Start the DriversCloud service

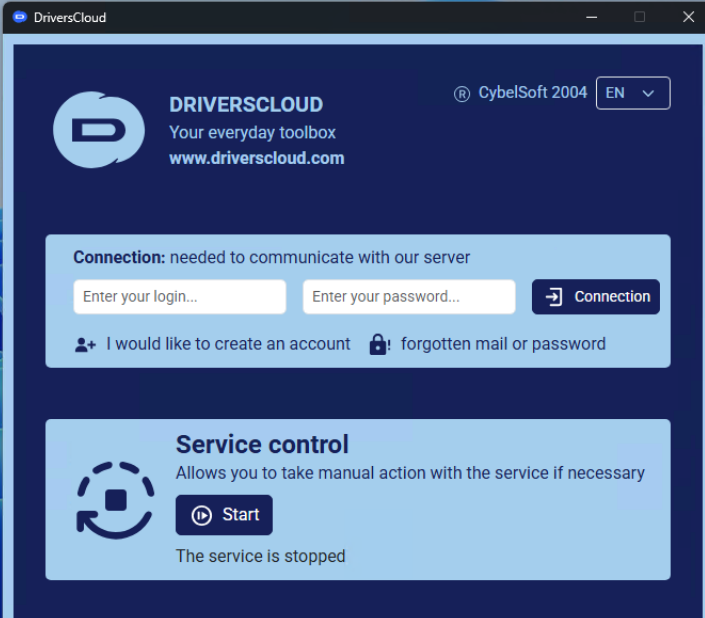coord(224,515)
